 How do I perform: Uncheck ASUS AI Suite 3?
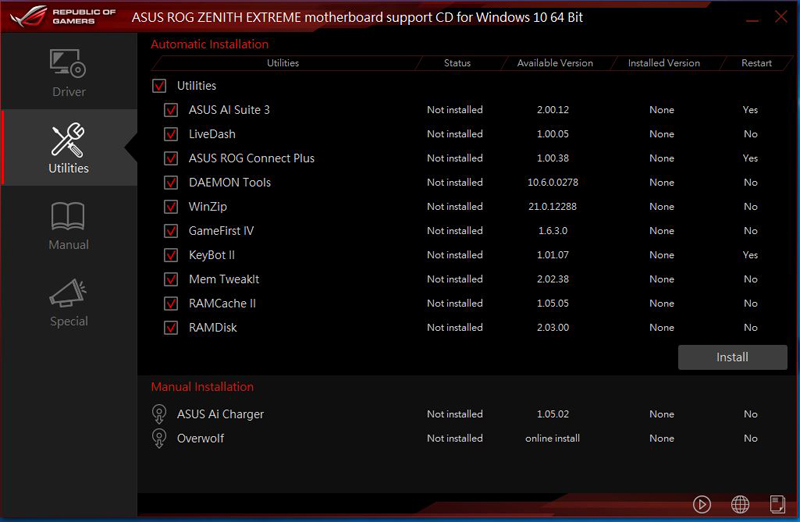coord(171,110)
